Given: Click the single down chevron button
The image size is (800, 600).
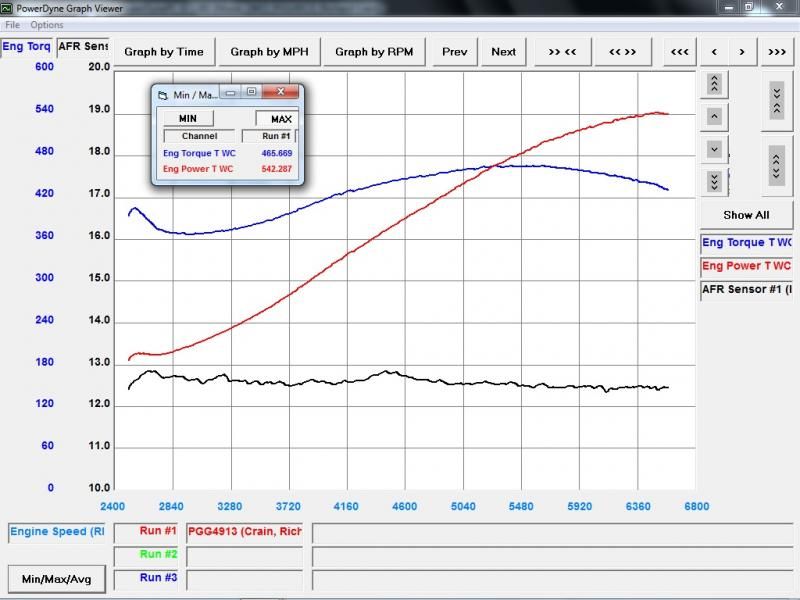Looking at the screenshot, I should click(714, 149).
